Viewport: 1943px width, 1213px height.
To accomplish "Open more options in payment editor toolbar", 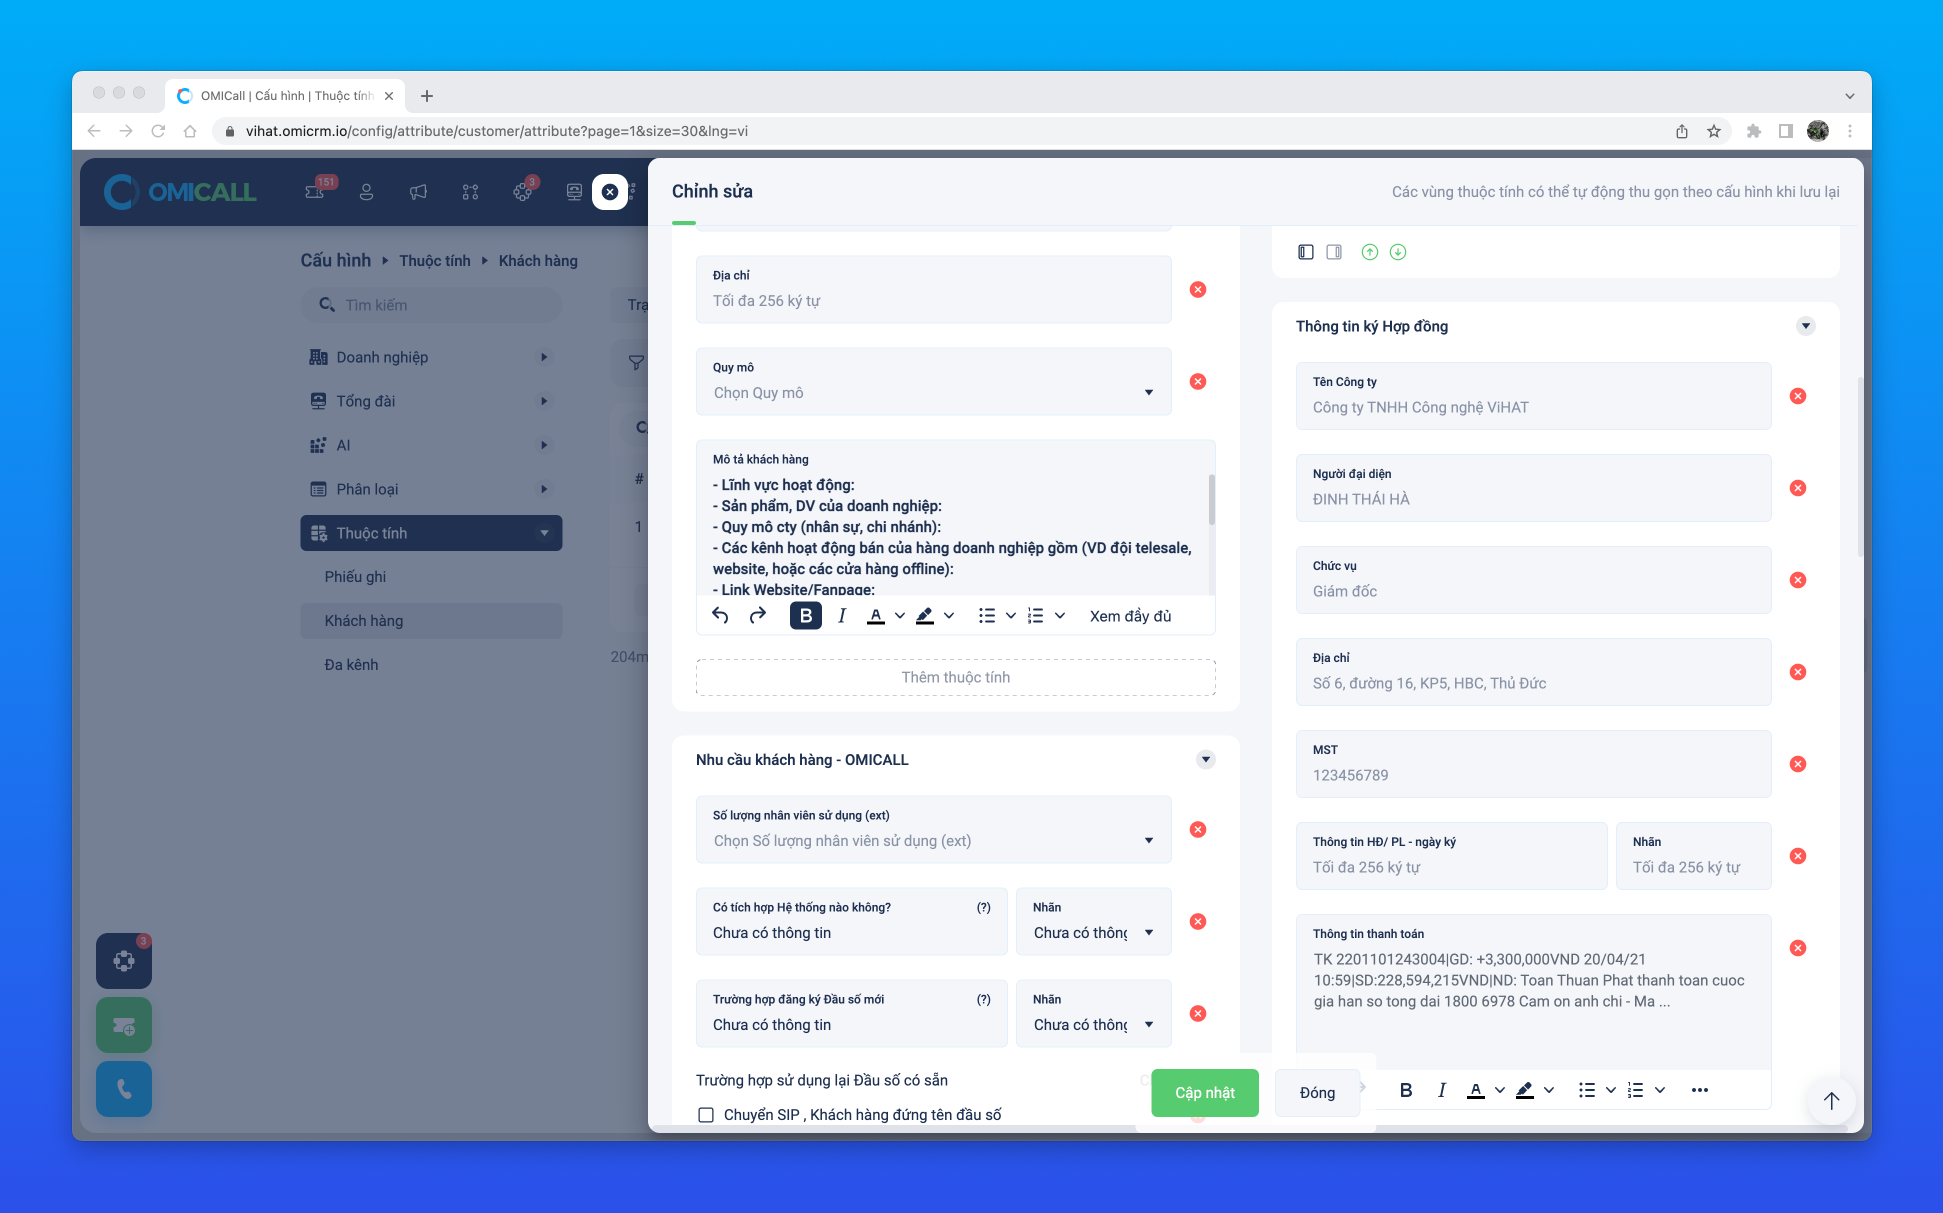I will 1700,1090.
